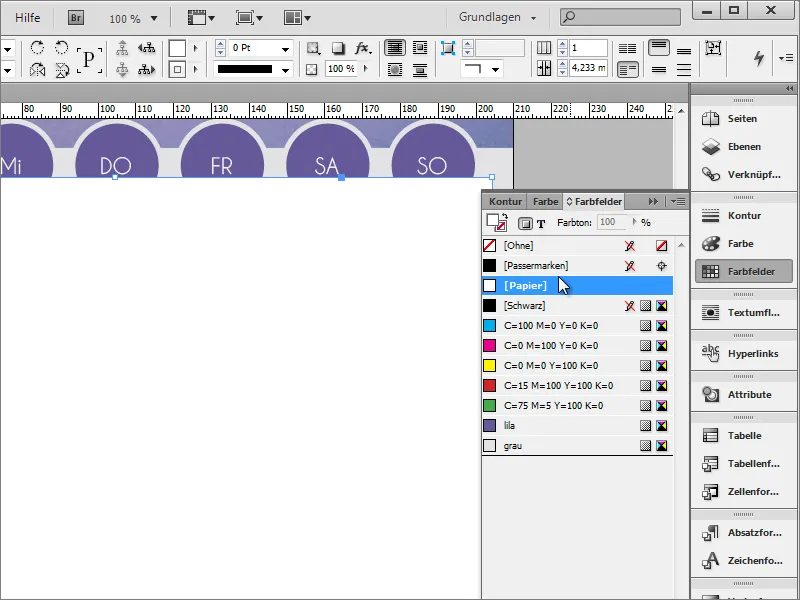Viewport: 800px width, 600px height.
Task: Open the Textumfluss panel
Action: point(743,312)
